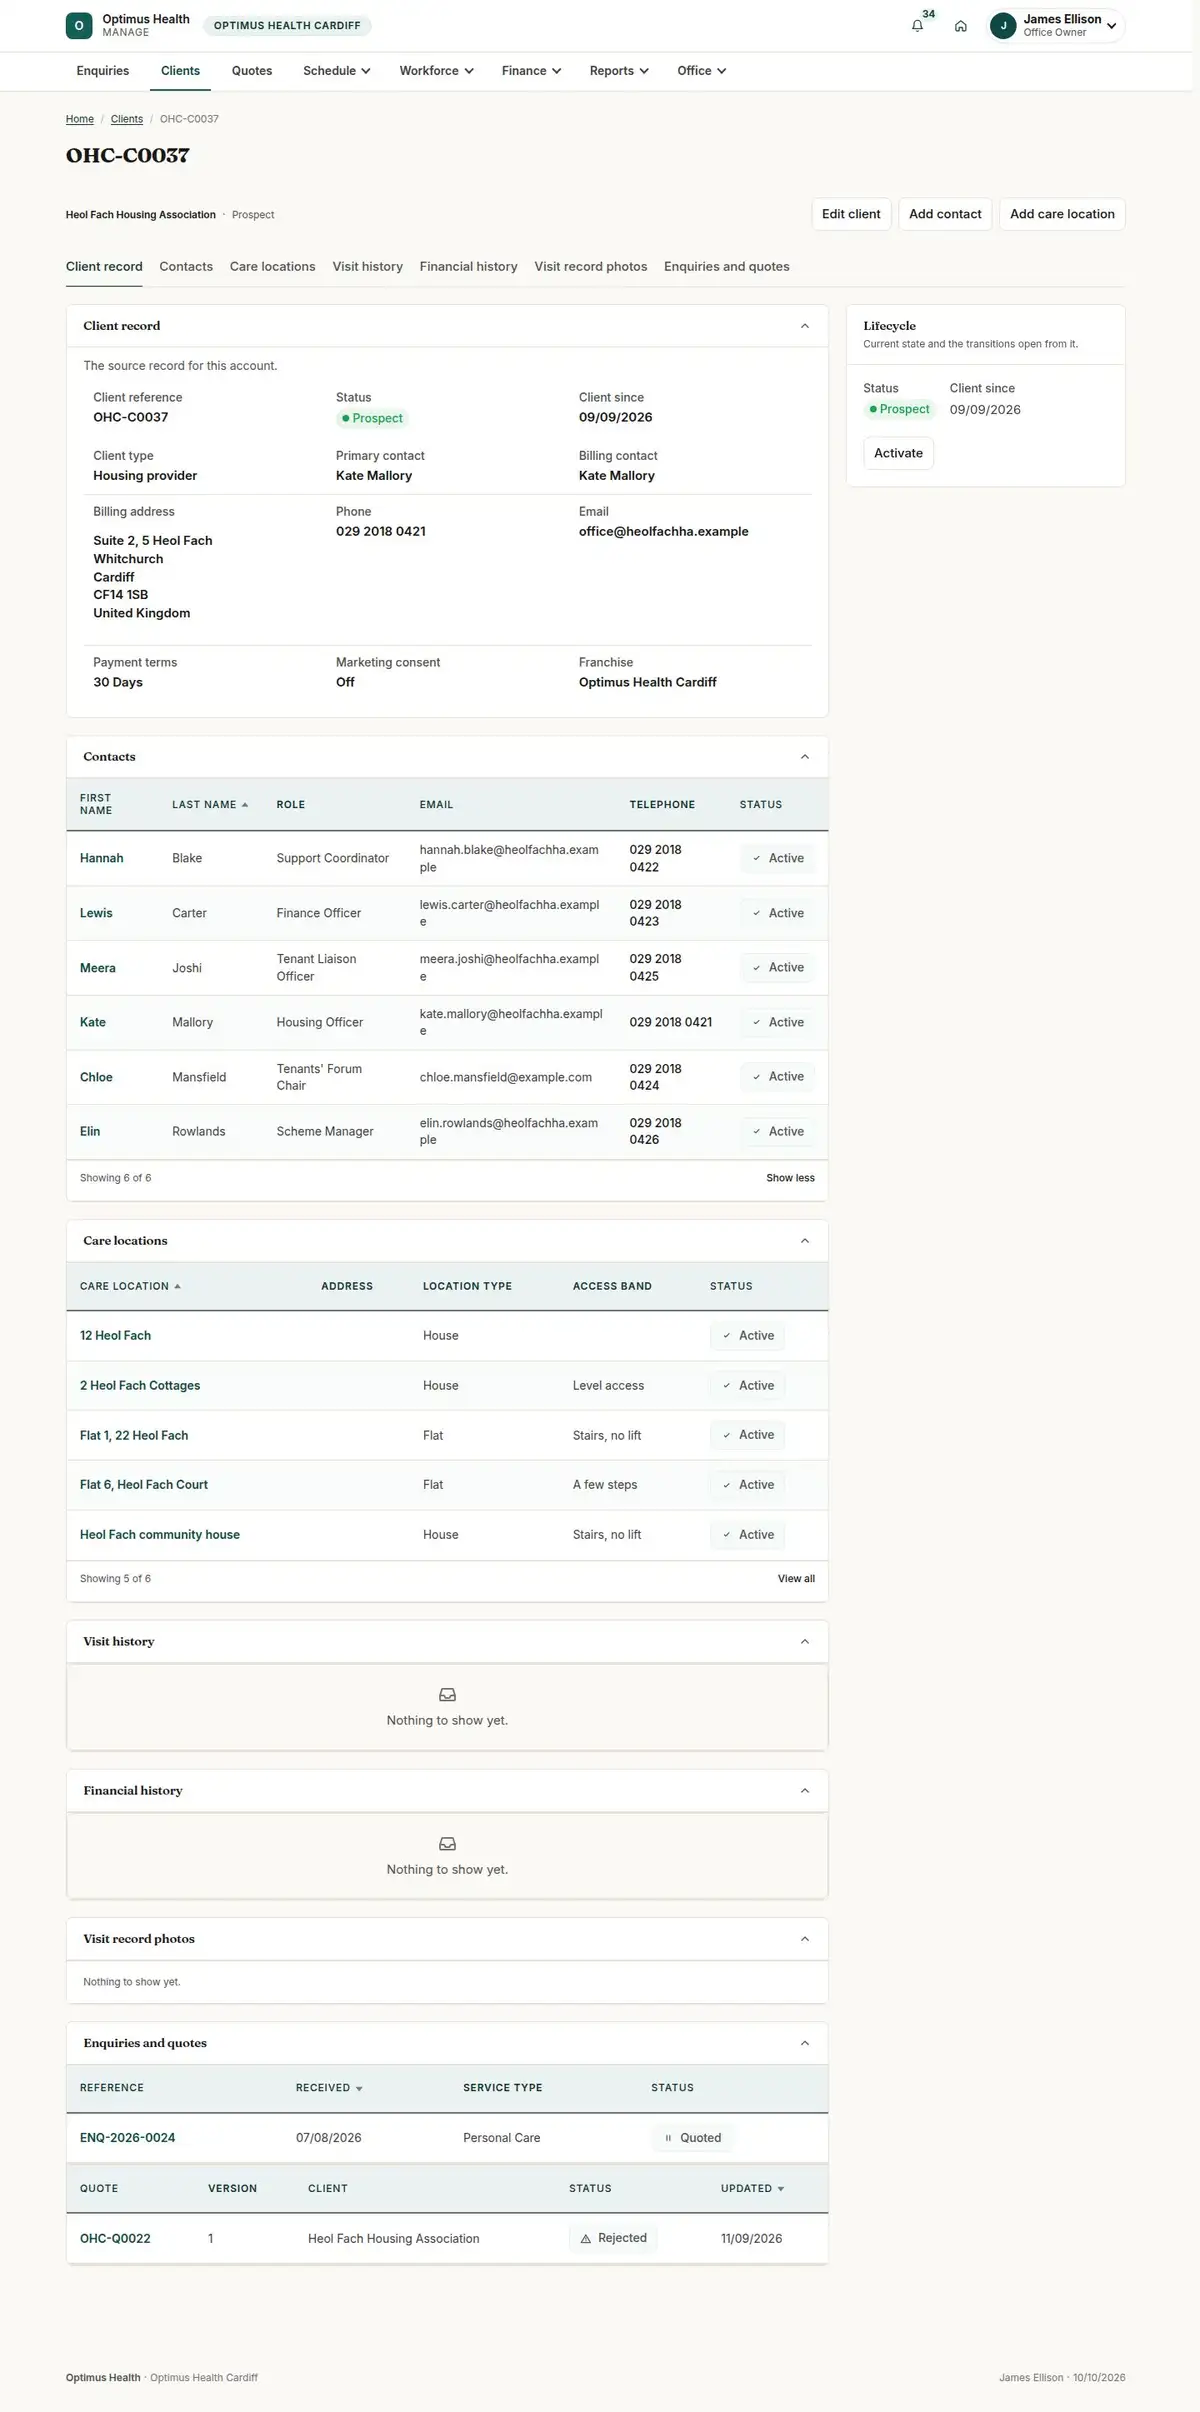Click the home icon in header
This screenshot has height=2412, width=1200.
click(x=960, y=26)
